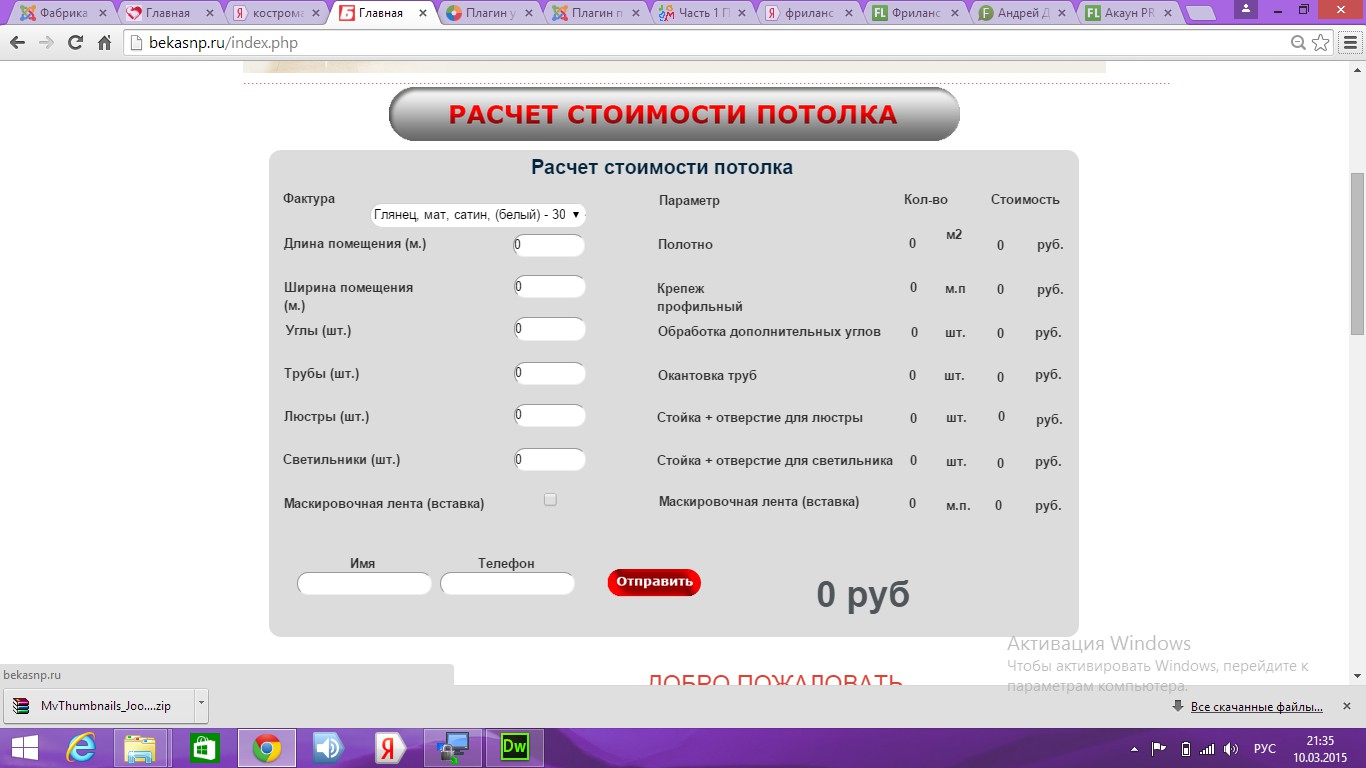
Task: Open a new browser tab
Action: tap(1200, 13)
